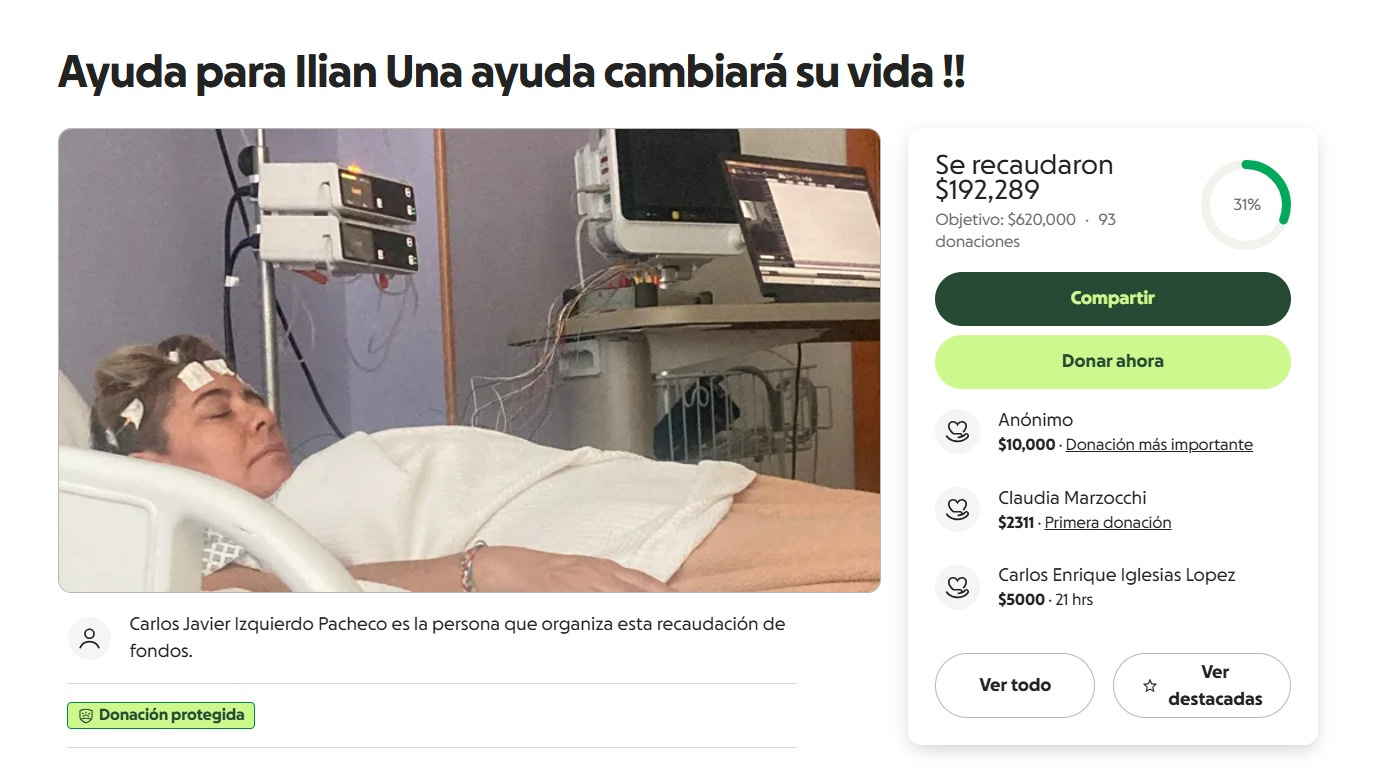Open the fundraiser hospital photo
This screenshot has height=777, width=1377.
[469, 360]
